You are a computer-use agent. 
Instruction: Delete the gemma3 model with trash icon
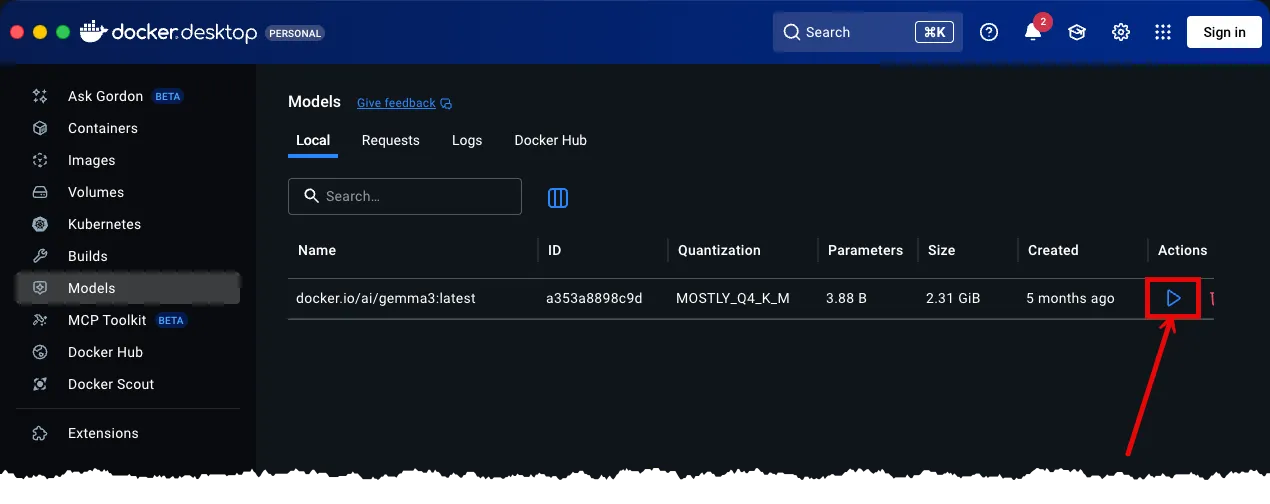point(1211,298)
